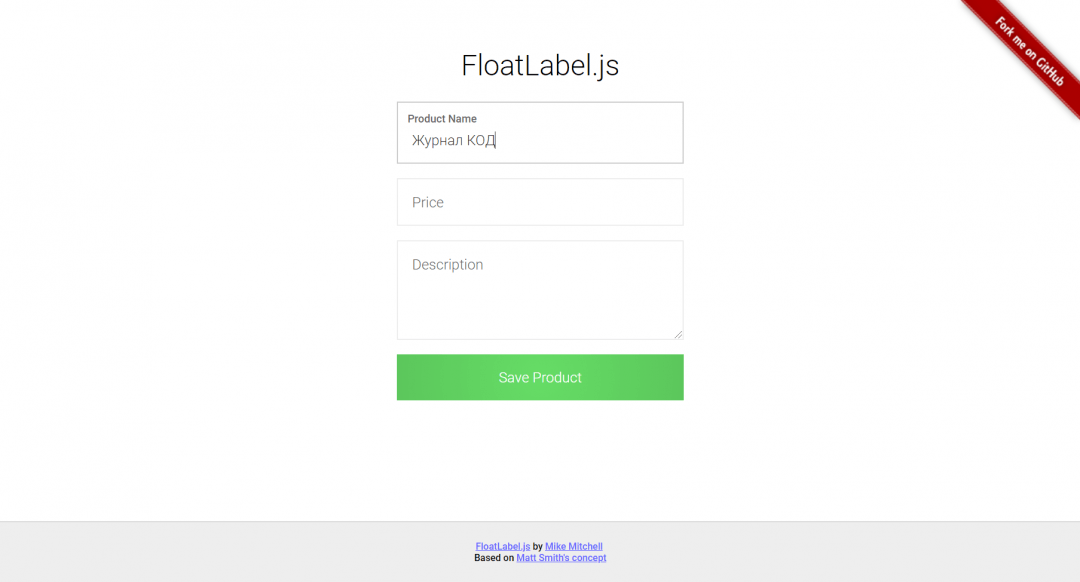The image size is (1080, 582).
Task: Click the FloatLabel.js page heading
Action: pyautogui.click(x=540, y=66)
